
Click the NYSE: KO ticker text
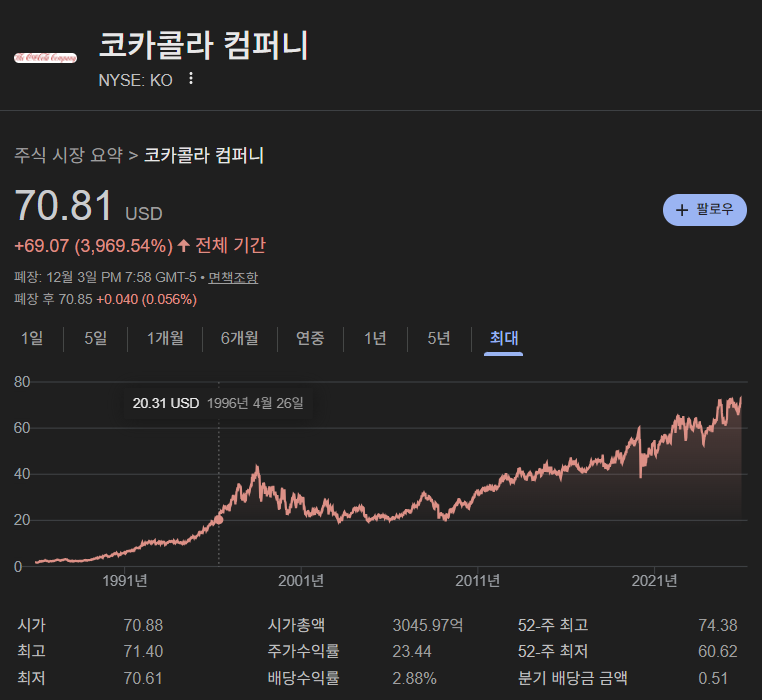[136, 80]
